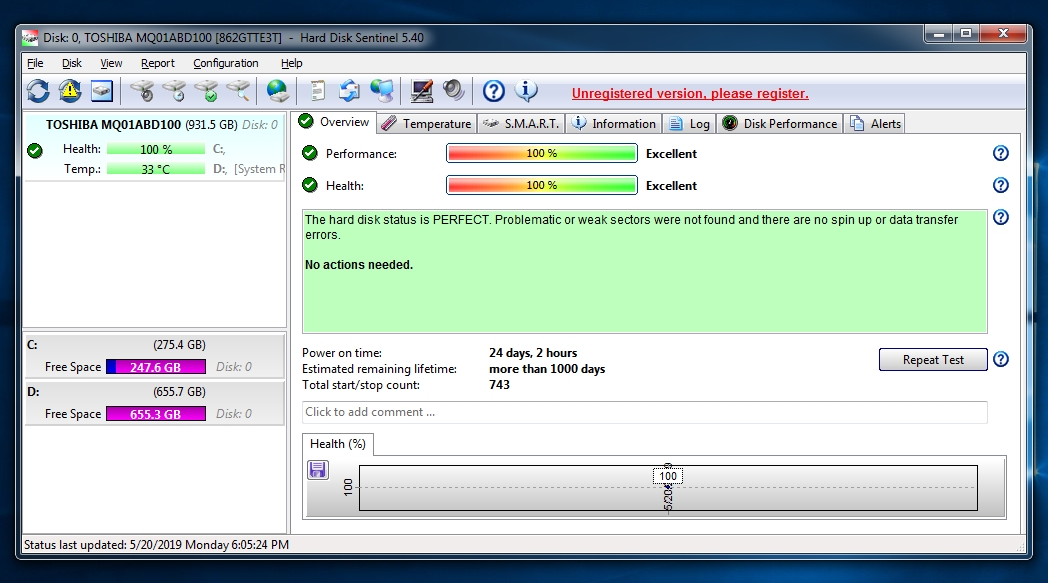Open the File menu

point(35,63)
